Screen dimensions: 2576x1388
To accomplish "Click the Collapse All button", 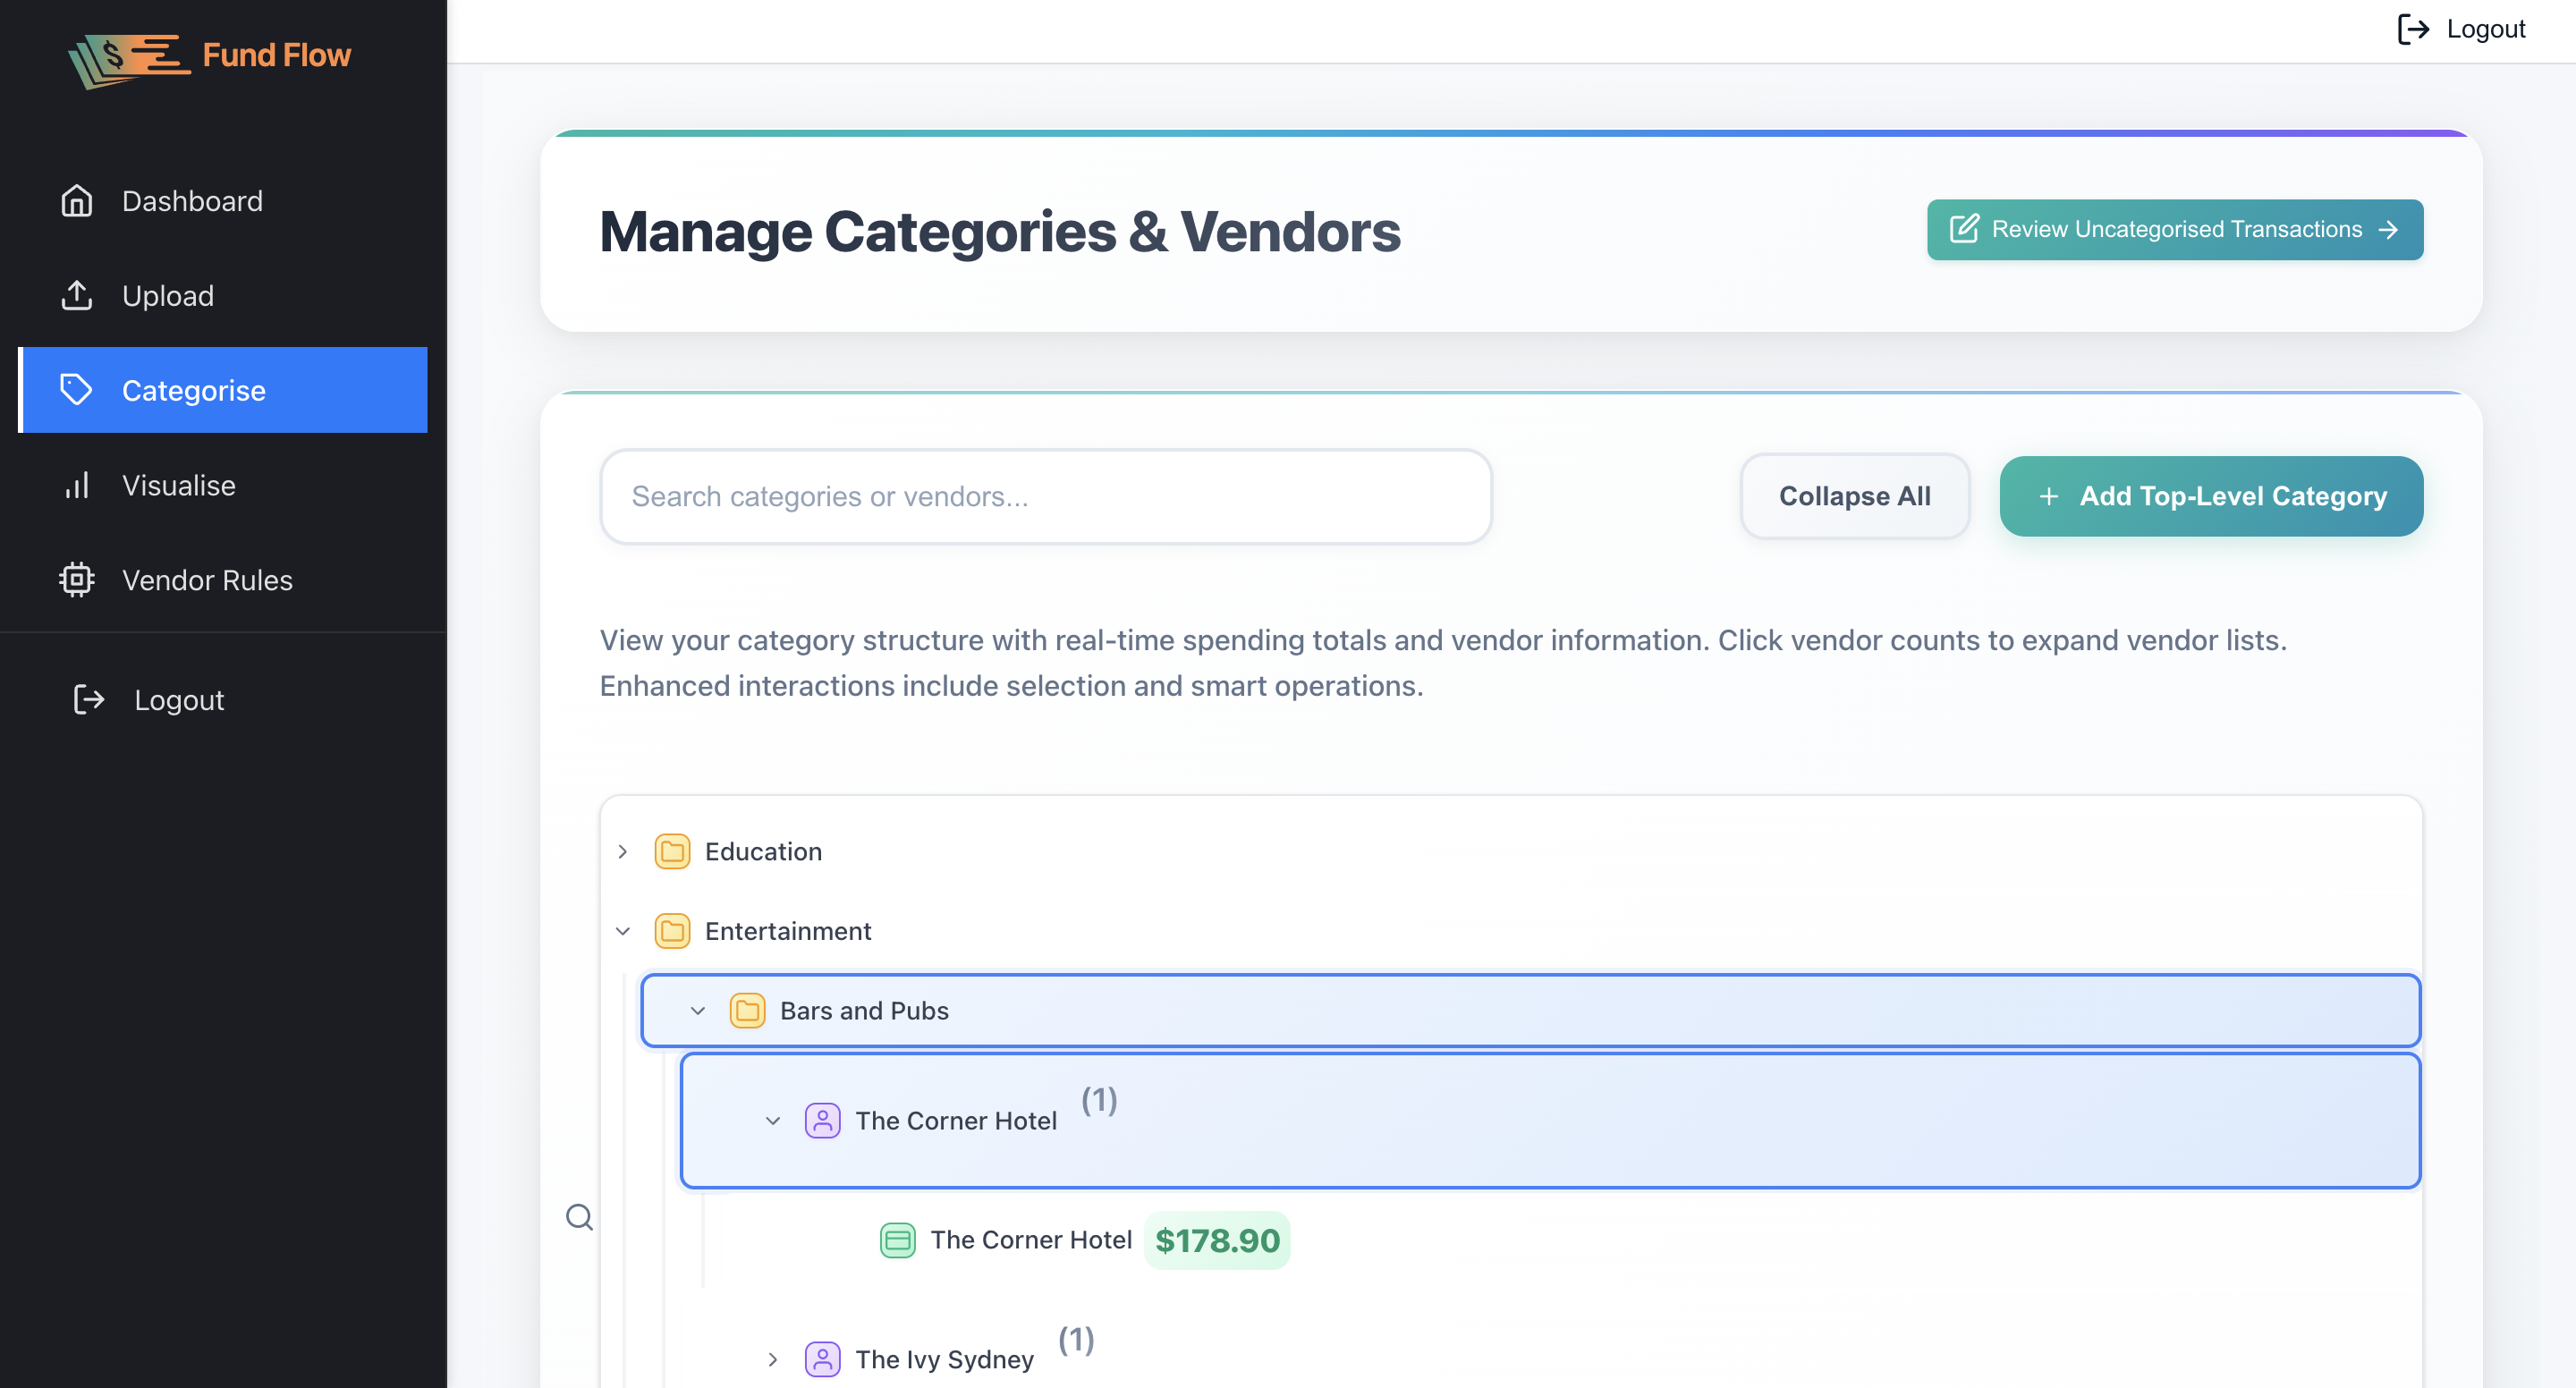I will [x=1854, y=497].
